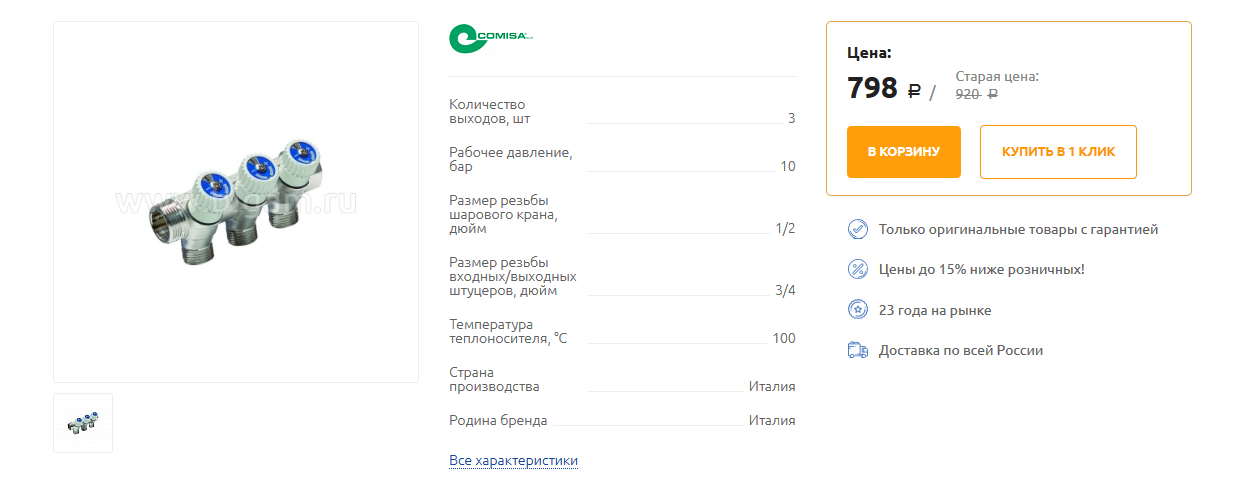The image size is (1245, 488).
Task: Open Все характеристики link
Action: point(514,461)
